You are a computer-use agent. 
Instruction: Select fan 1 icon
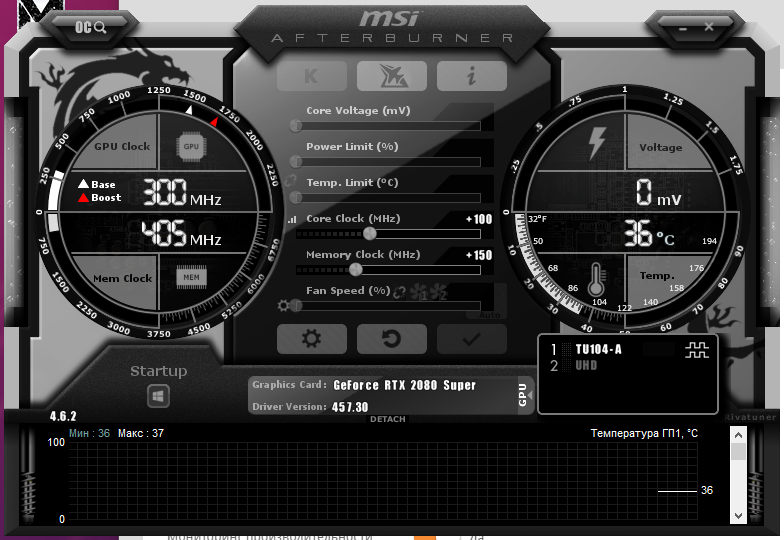(419, 292)
